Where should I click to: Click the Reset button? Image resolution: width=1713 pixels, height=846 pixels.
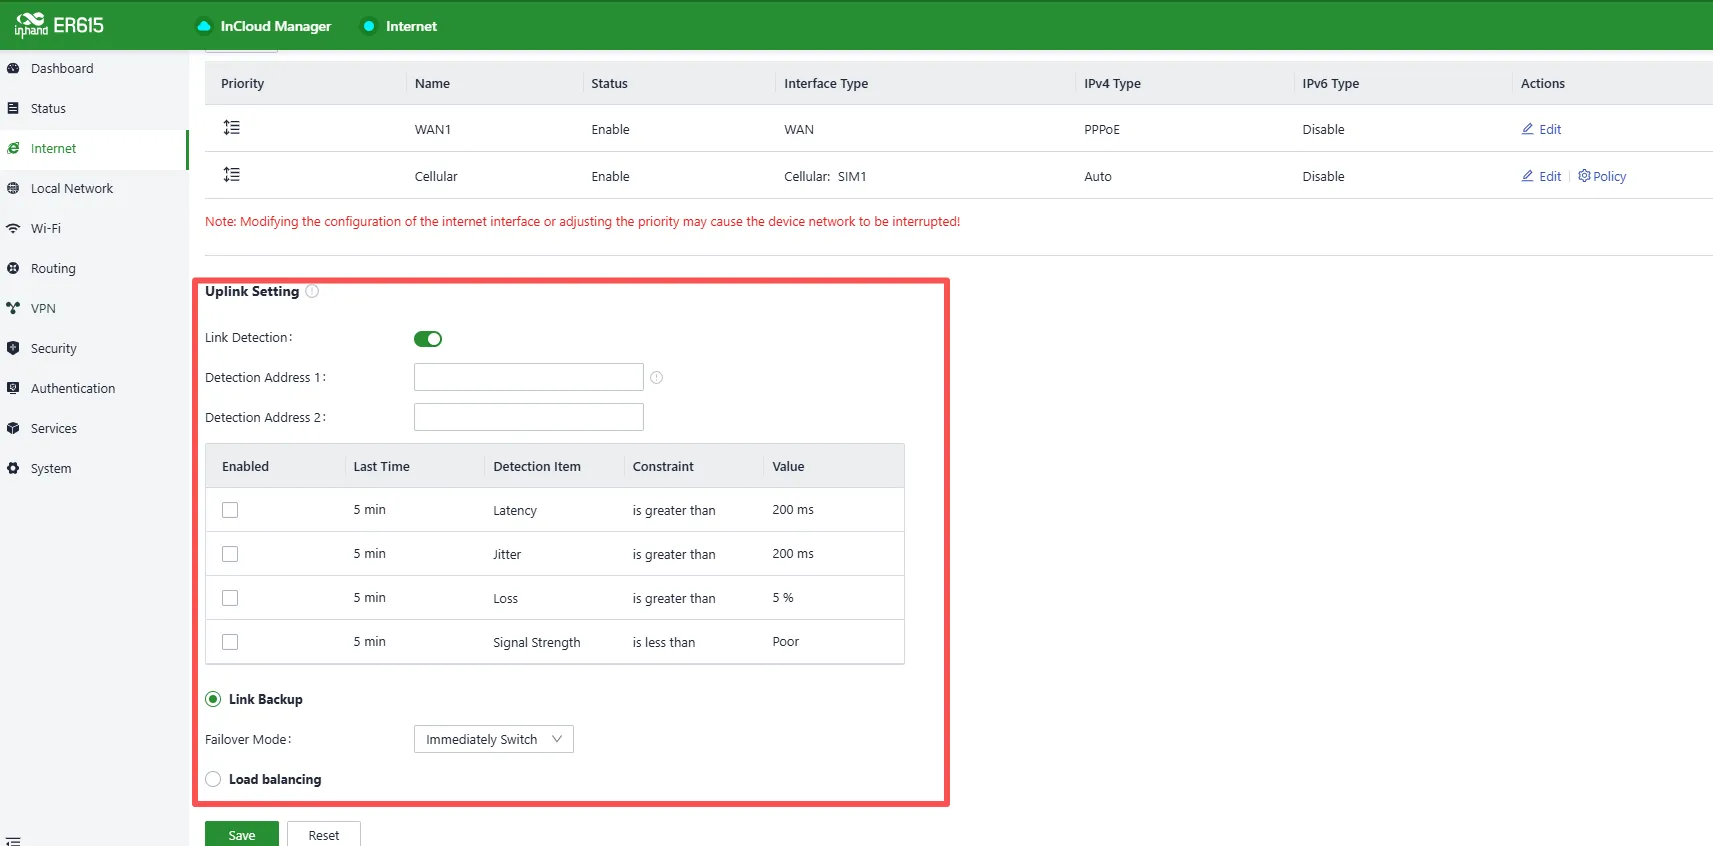coord(324,834)
